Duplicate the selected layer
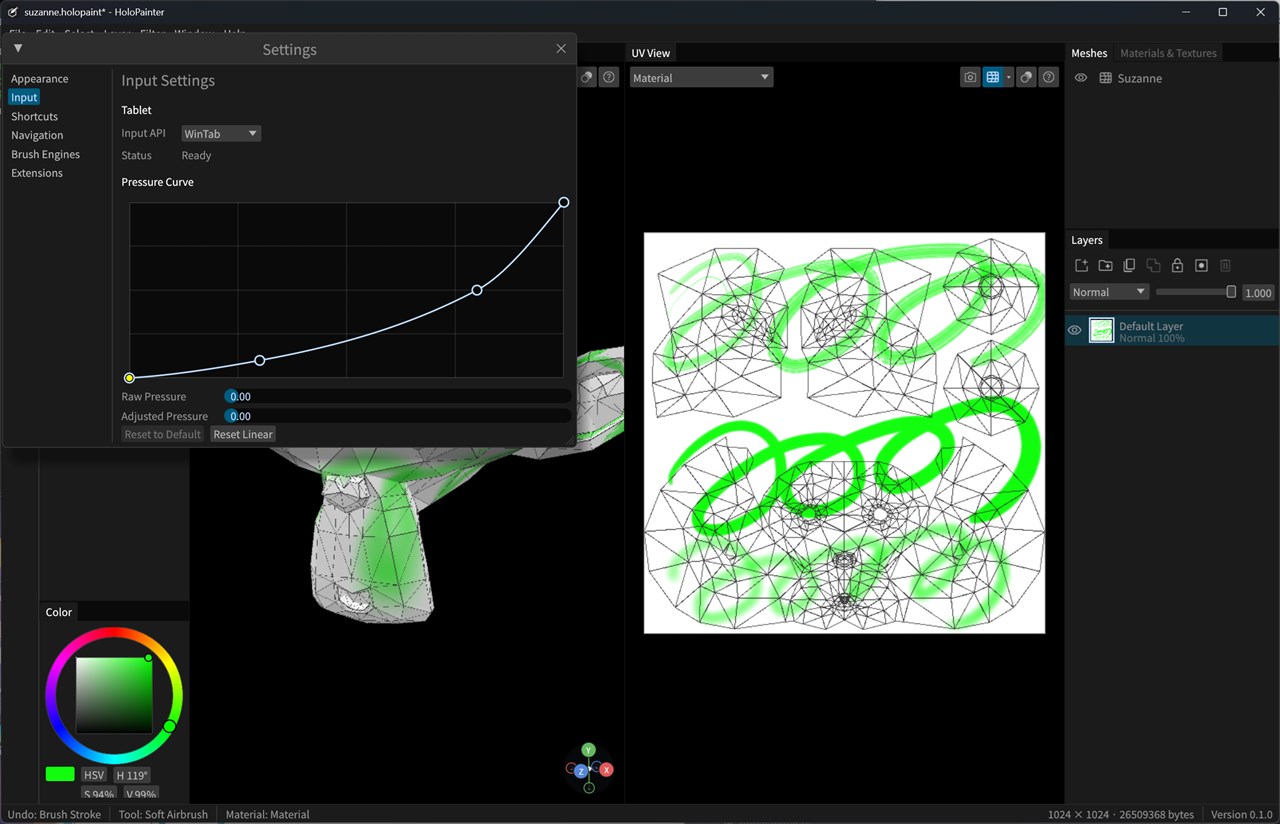This screenshot has width=1280, height=824. coord(1129,265)
